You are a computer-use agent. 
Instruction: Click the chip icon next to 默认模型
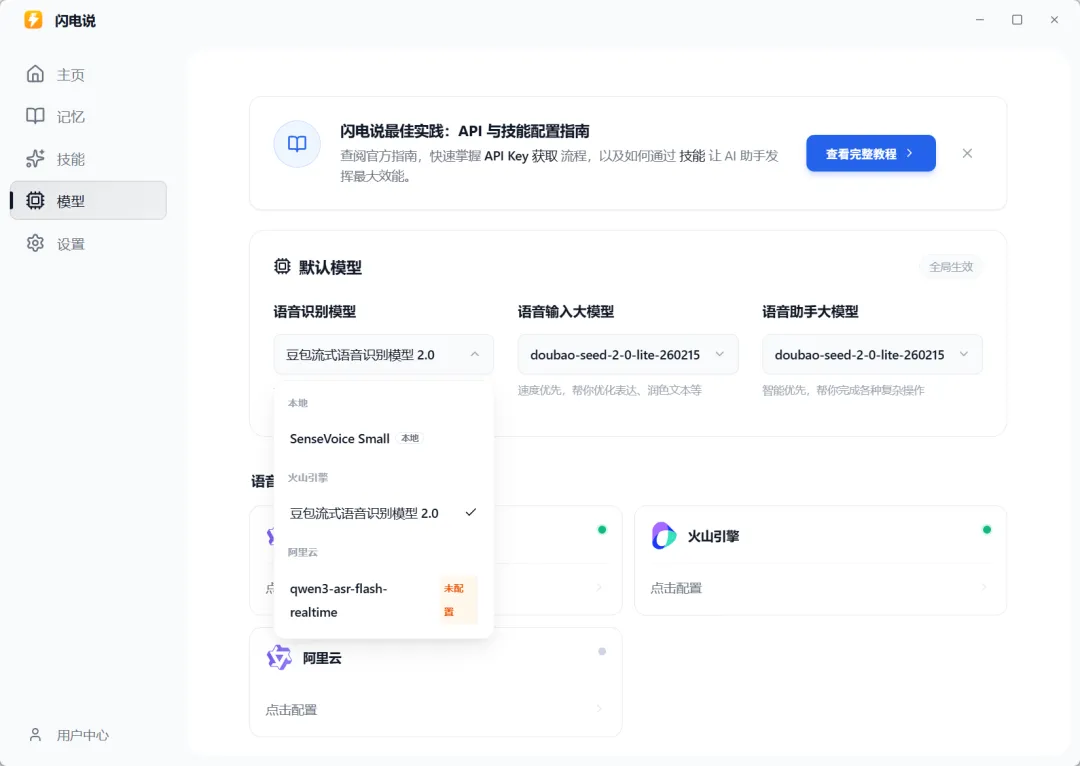282,267
